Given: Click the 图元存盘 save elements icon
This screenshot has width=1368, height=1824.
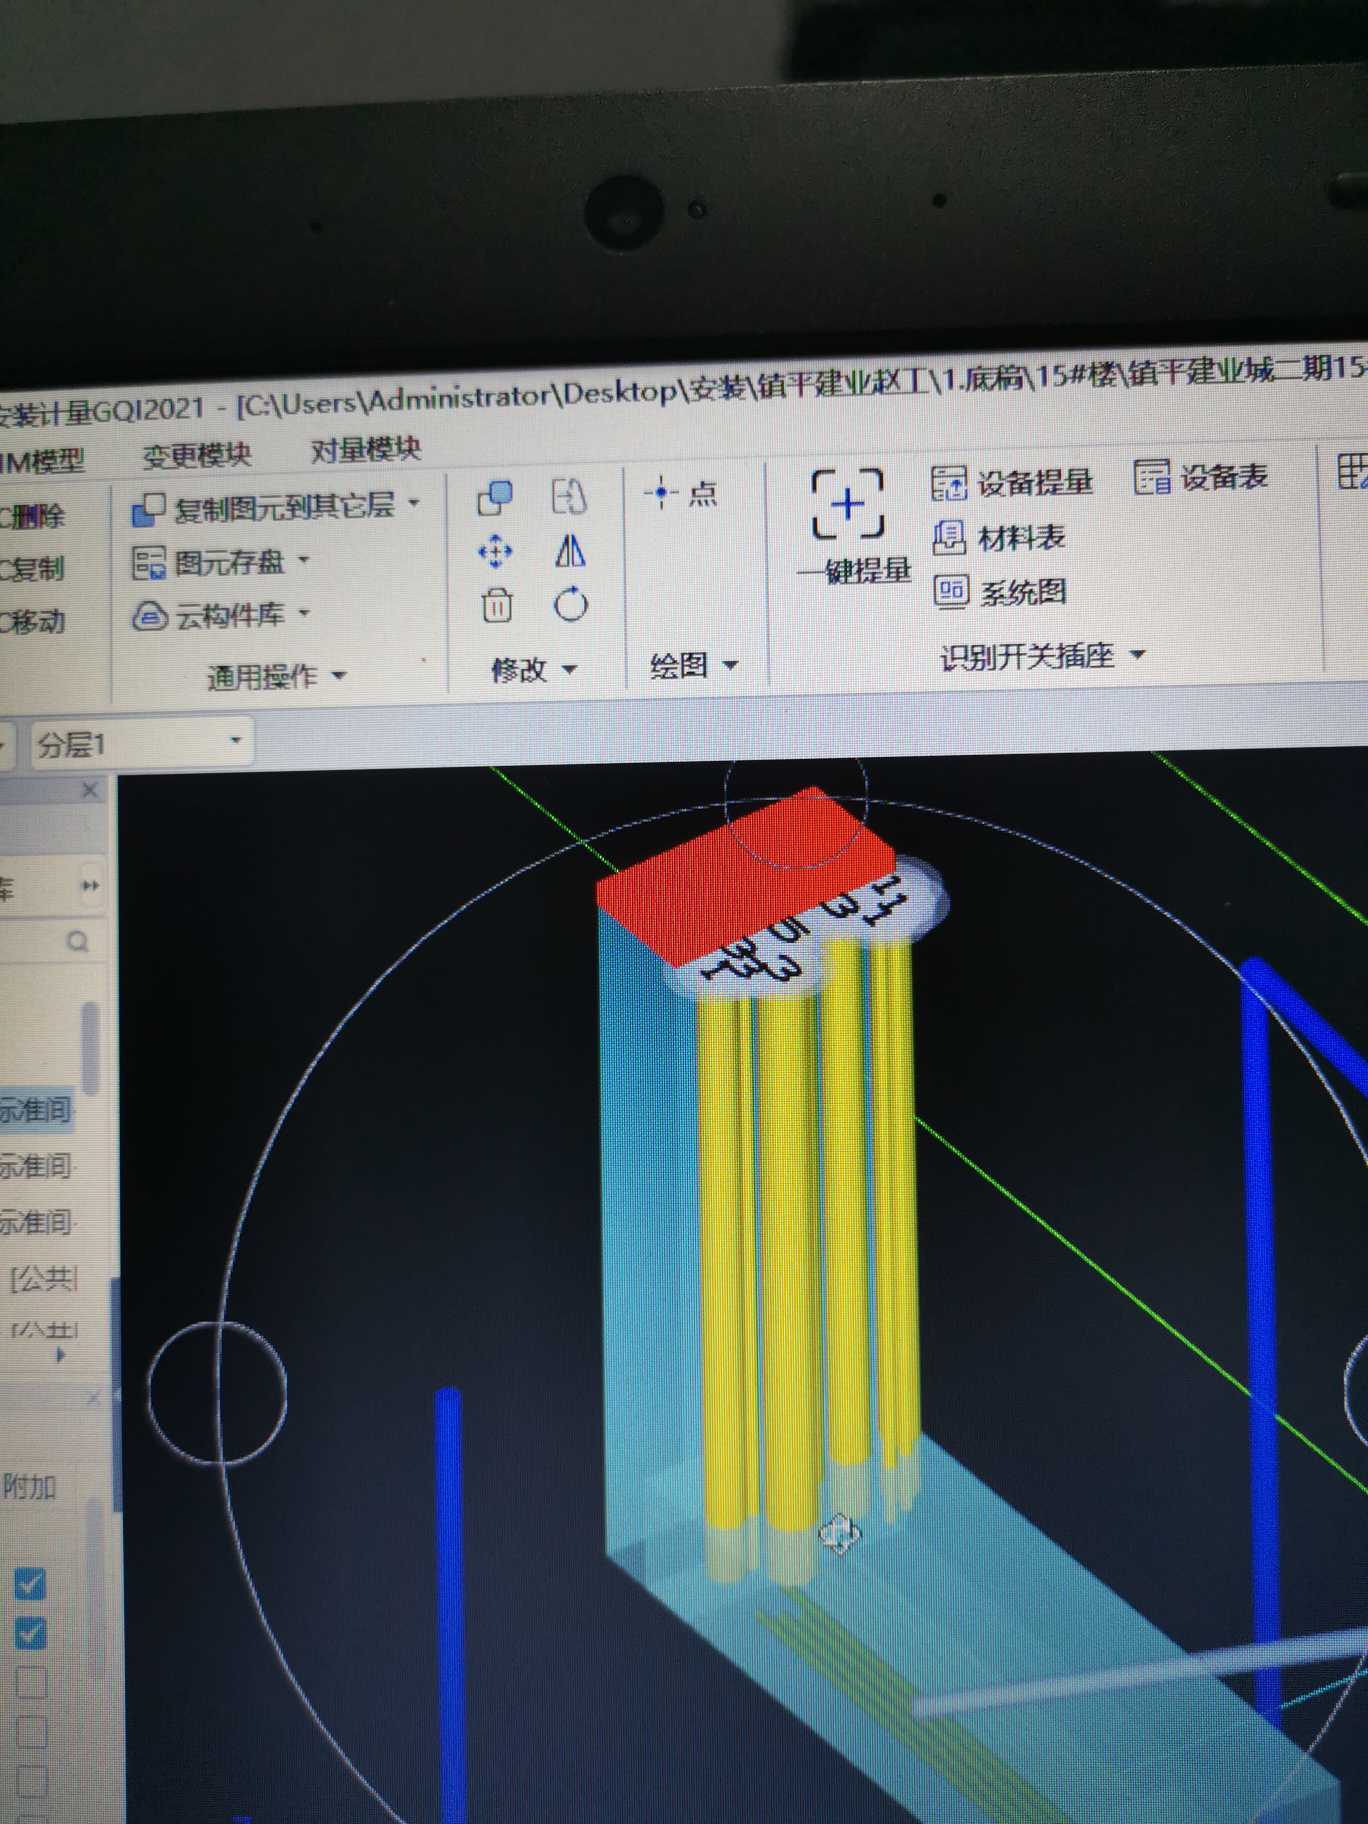Looking at the screenshot, I should tap(149, 563).
